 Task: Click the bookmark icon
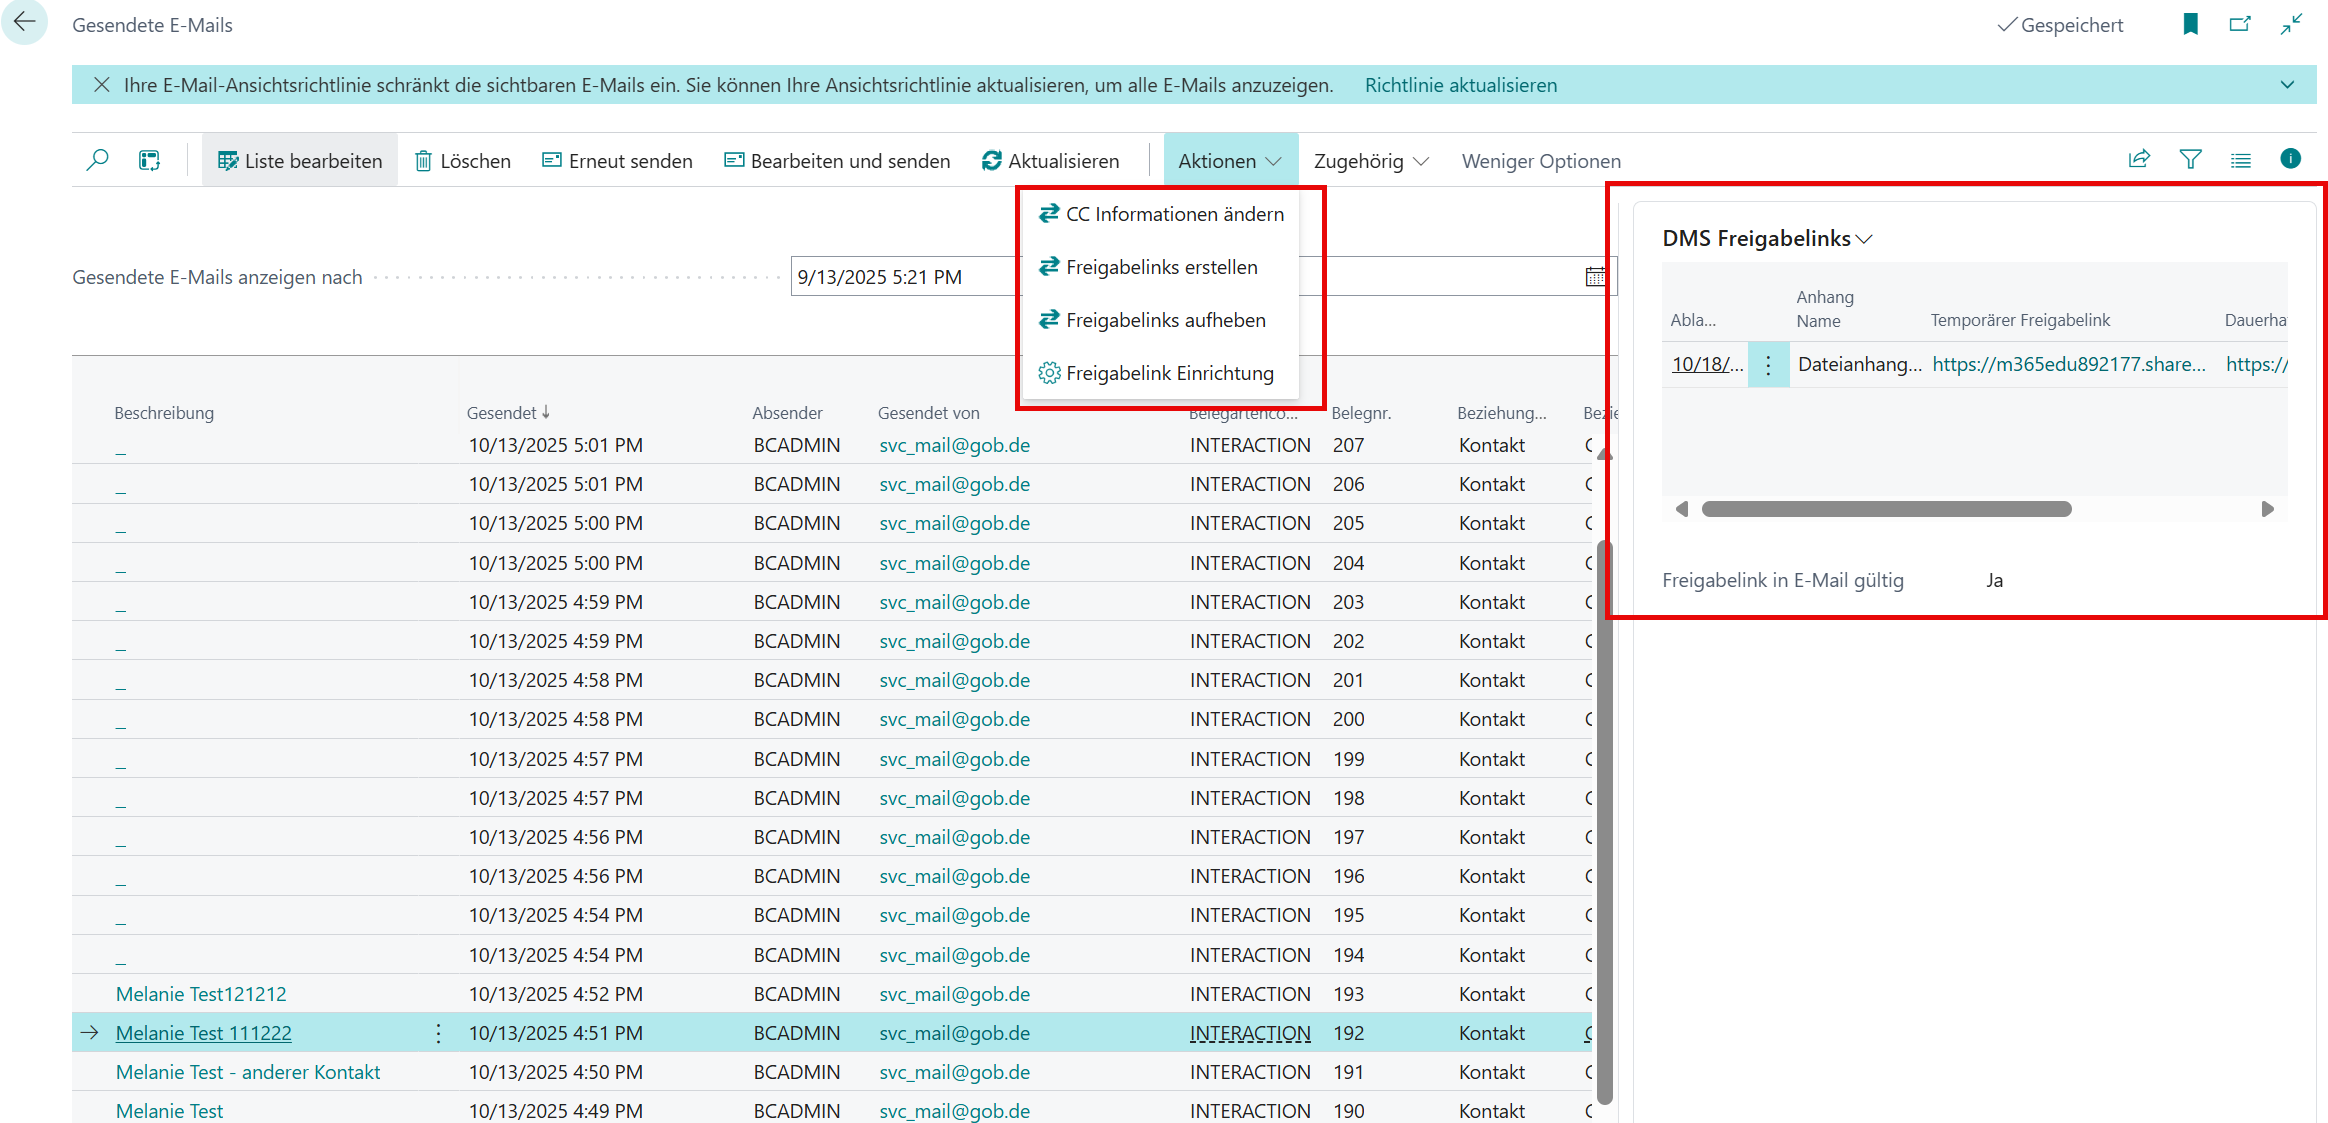pos(2190,24)
